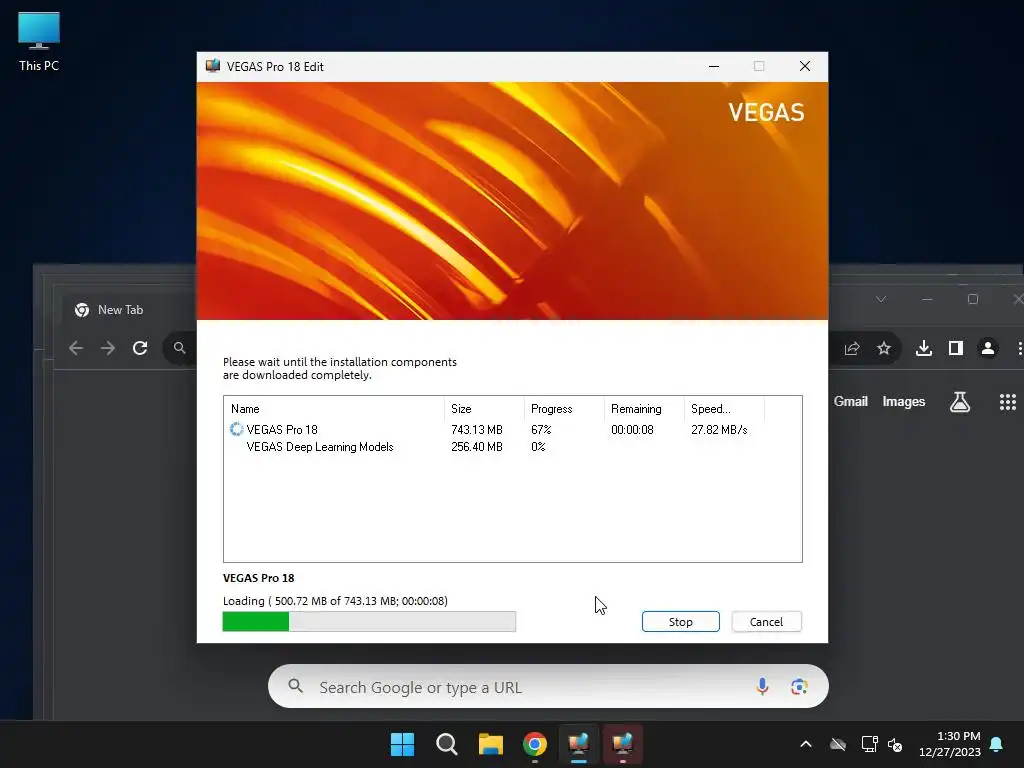Click the 27.82 MB/s speed value
Image resolution: width=1024 pixels, height=768 pixels.
(719, 430)
